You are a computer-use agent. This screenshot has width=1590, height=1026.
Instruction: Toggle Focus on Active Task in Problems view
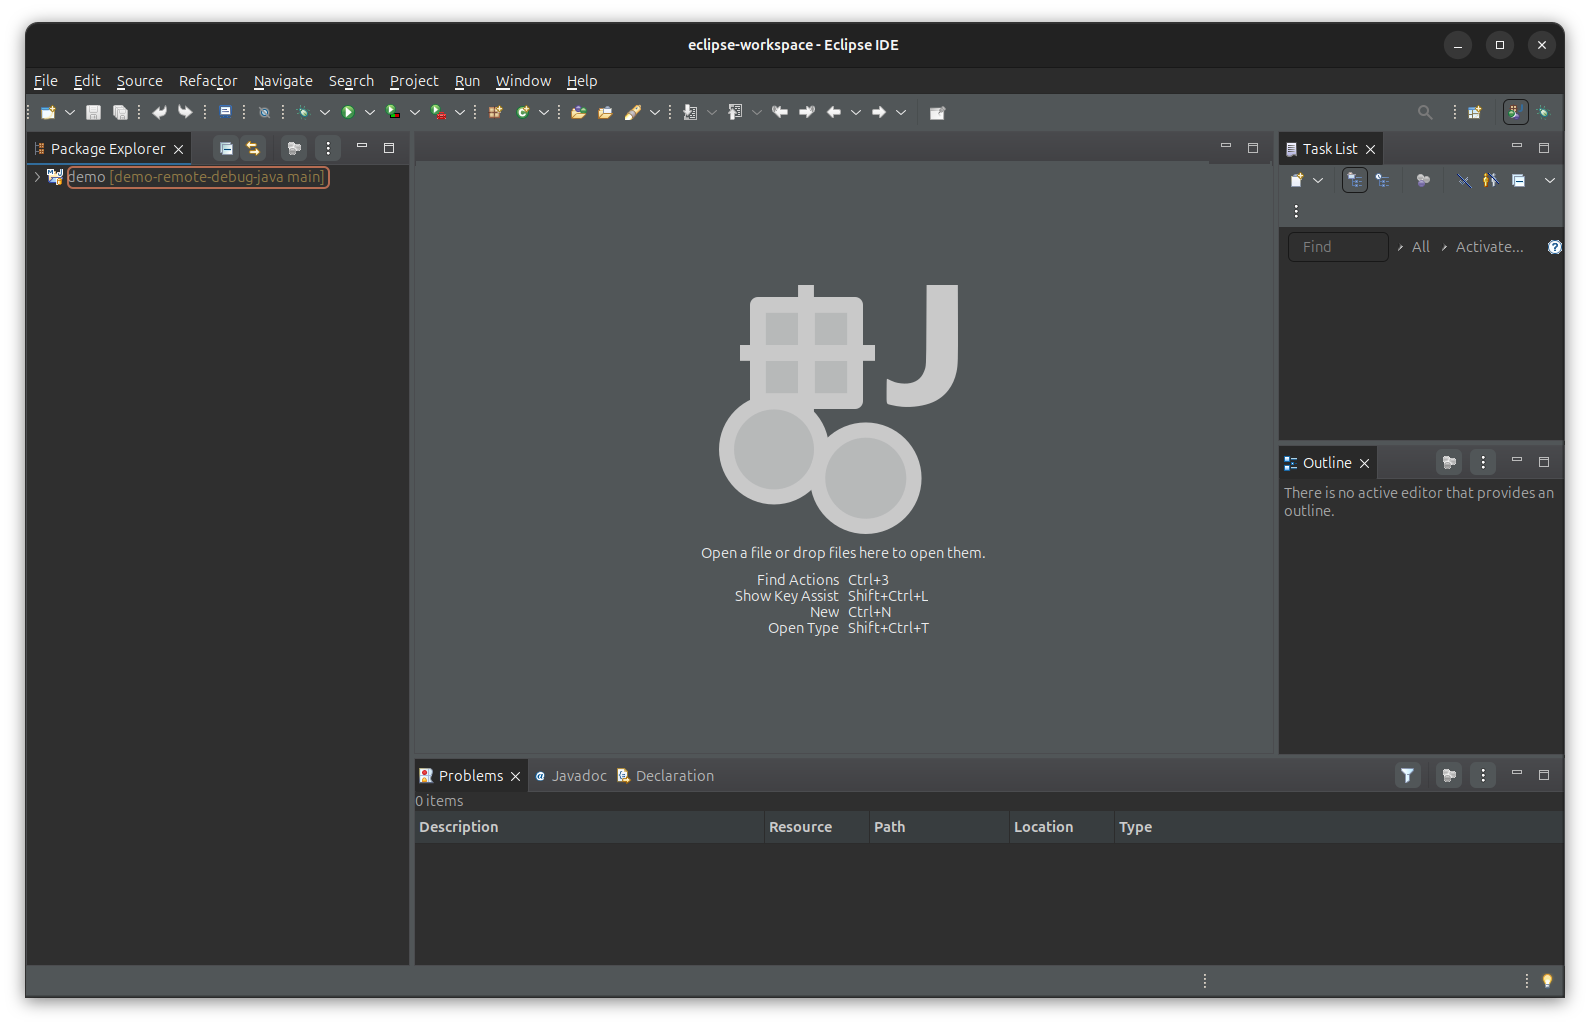pyautogui.click(x=1449, y=775)
